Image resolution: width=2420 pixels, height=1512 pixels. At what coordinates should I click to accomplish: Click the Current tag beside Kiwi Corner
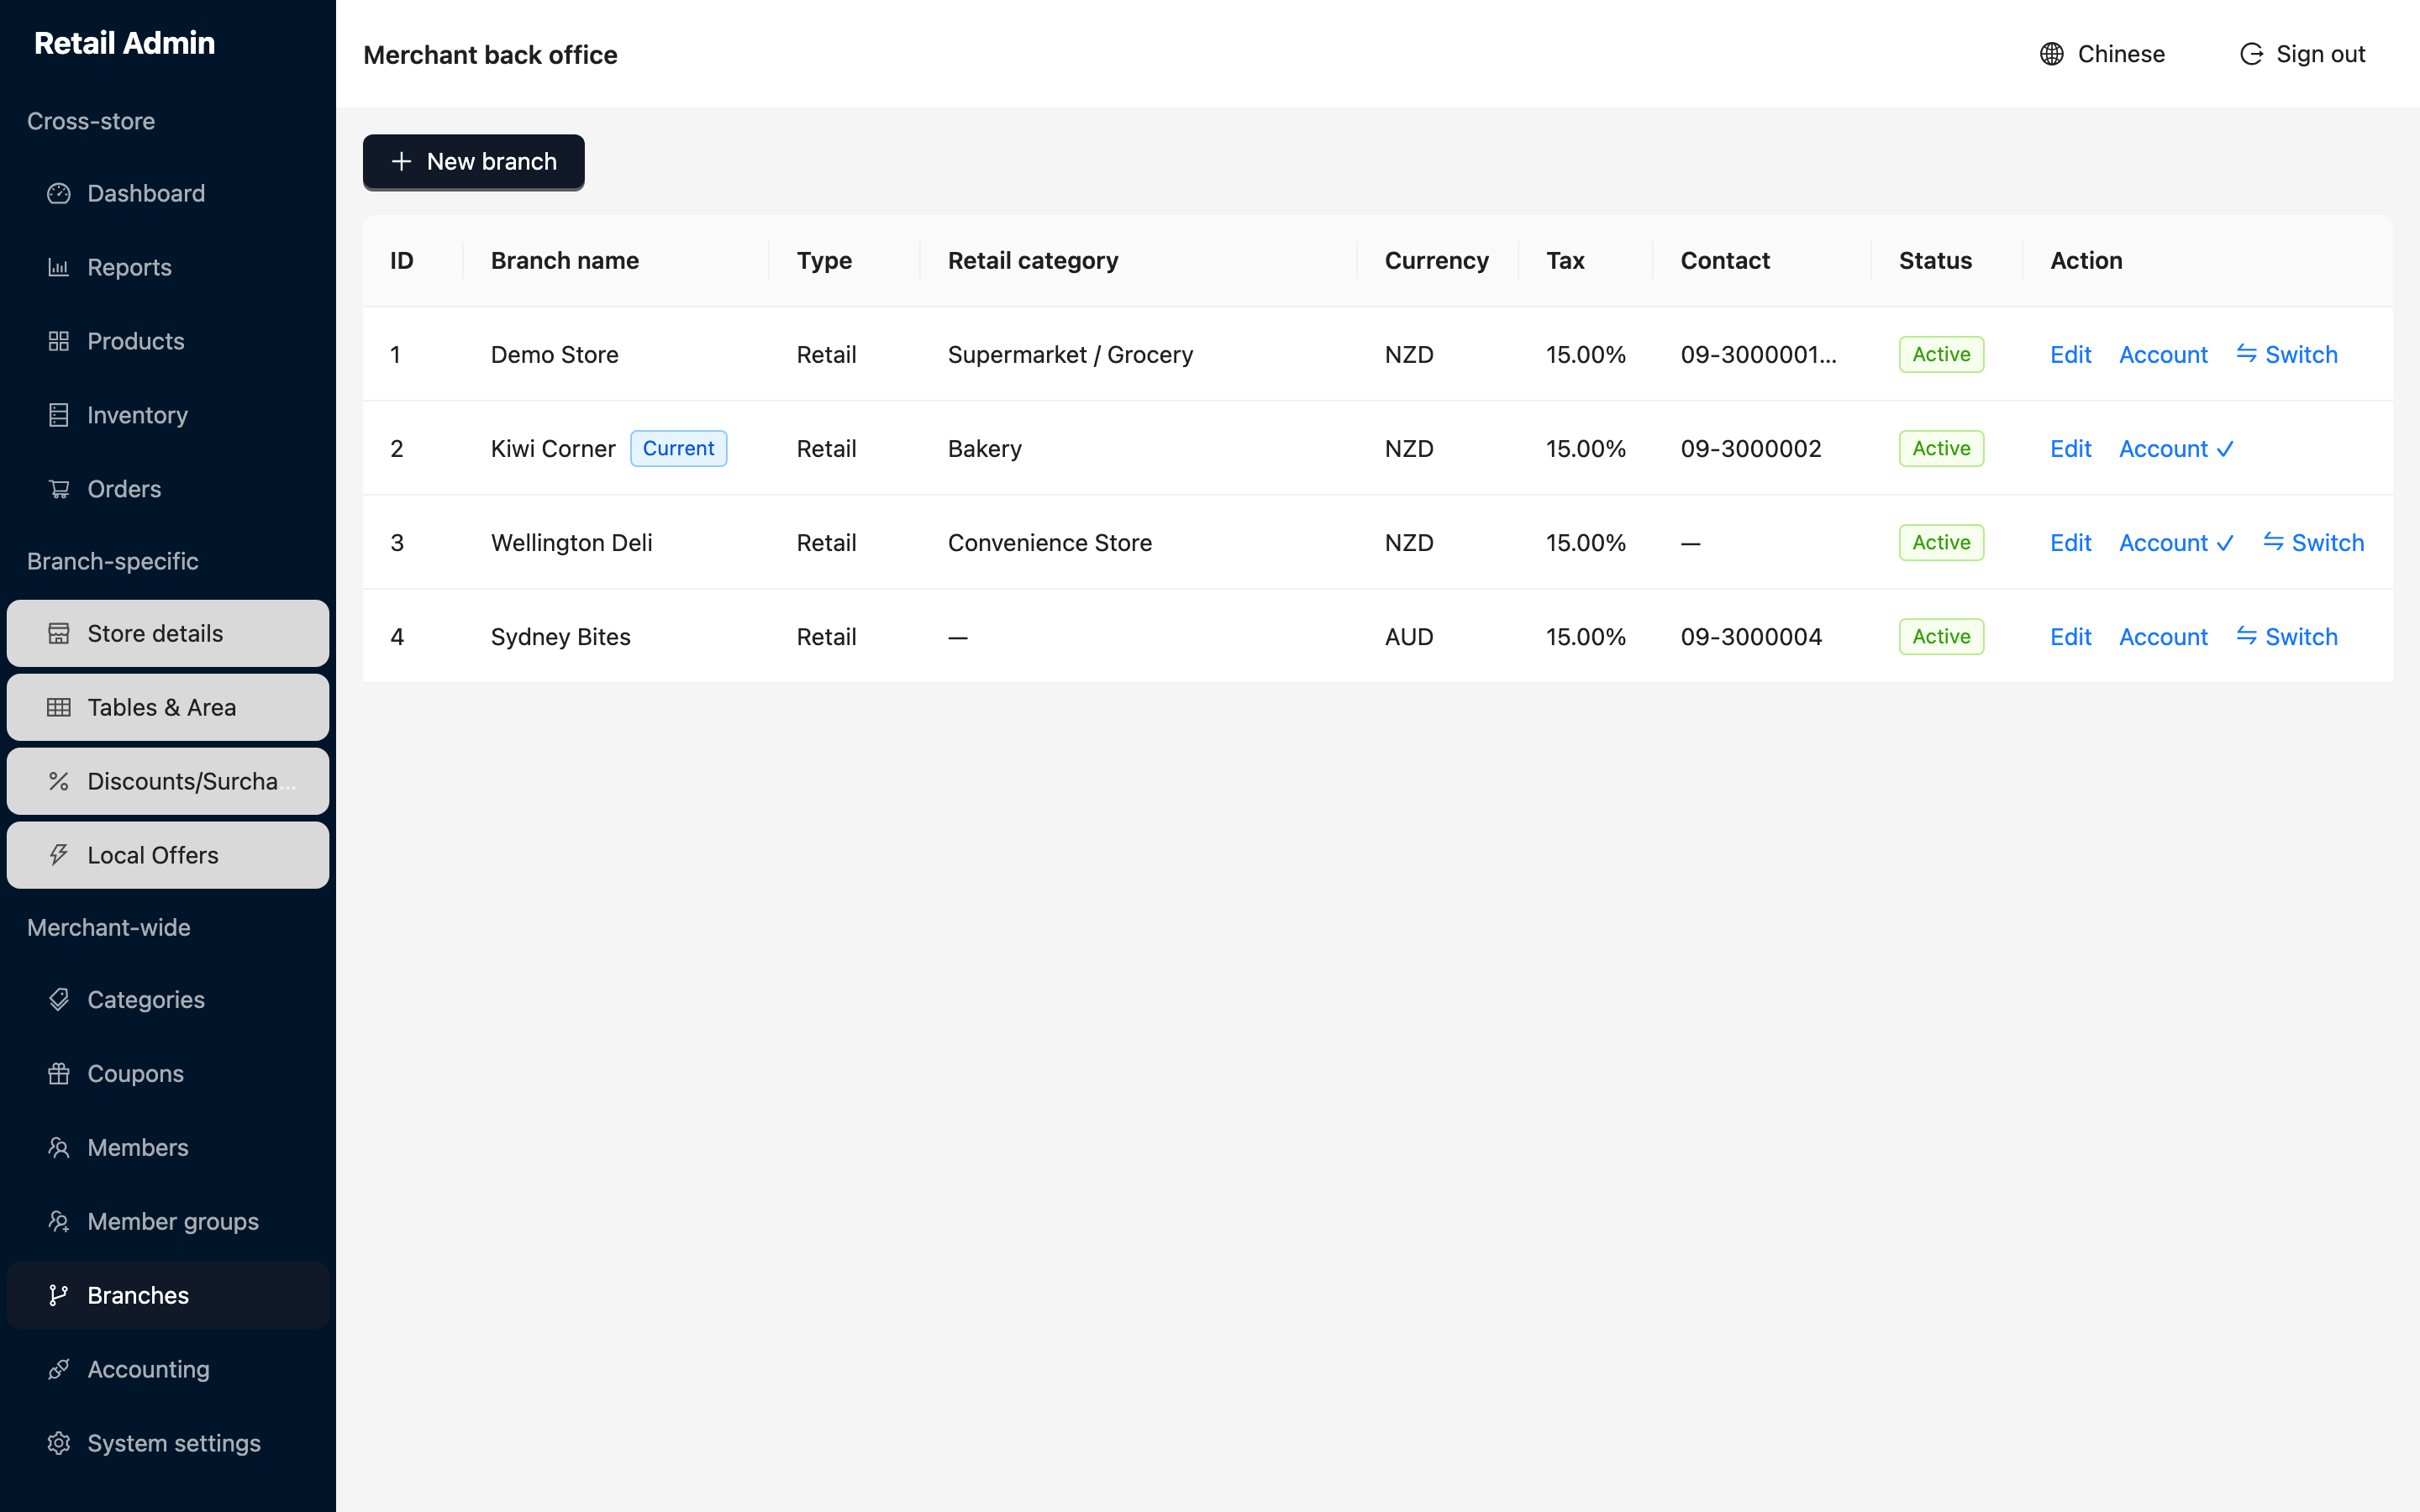tap(678, 448)
